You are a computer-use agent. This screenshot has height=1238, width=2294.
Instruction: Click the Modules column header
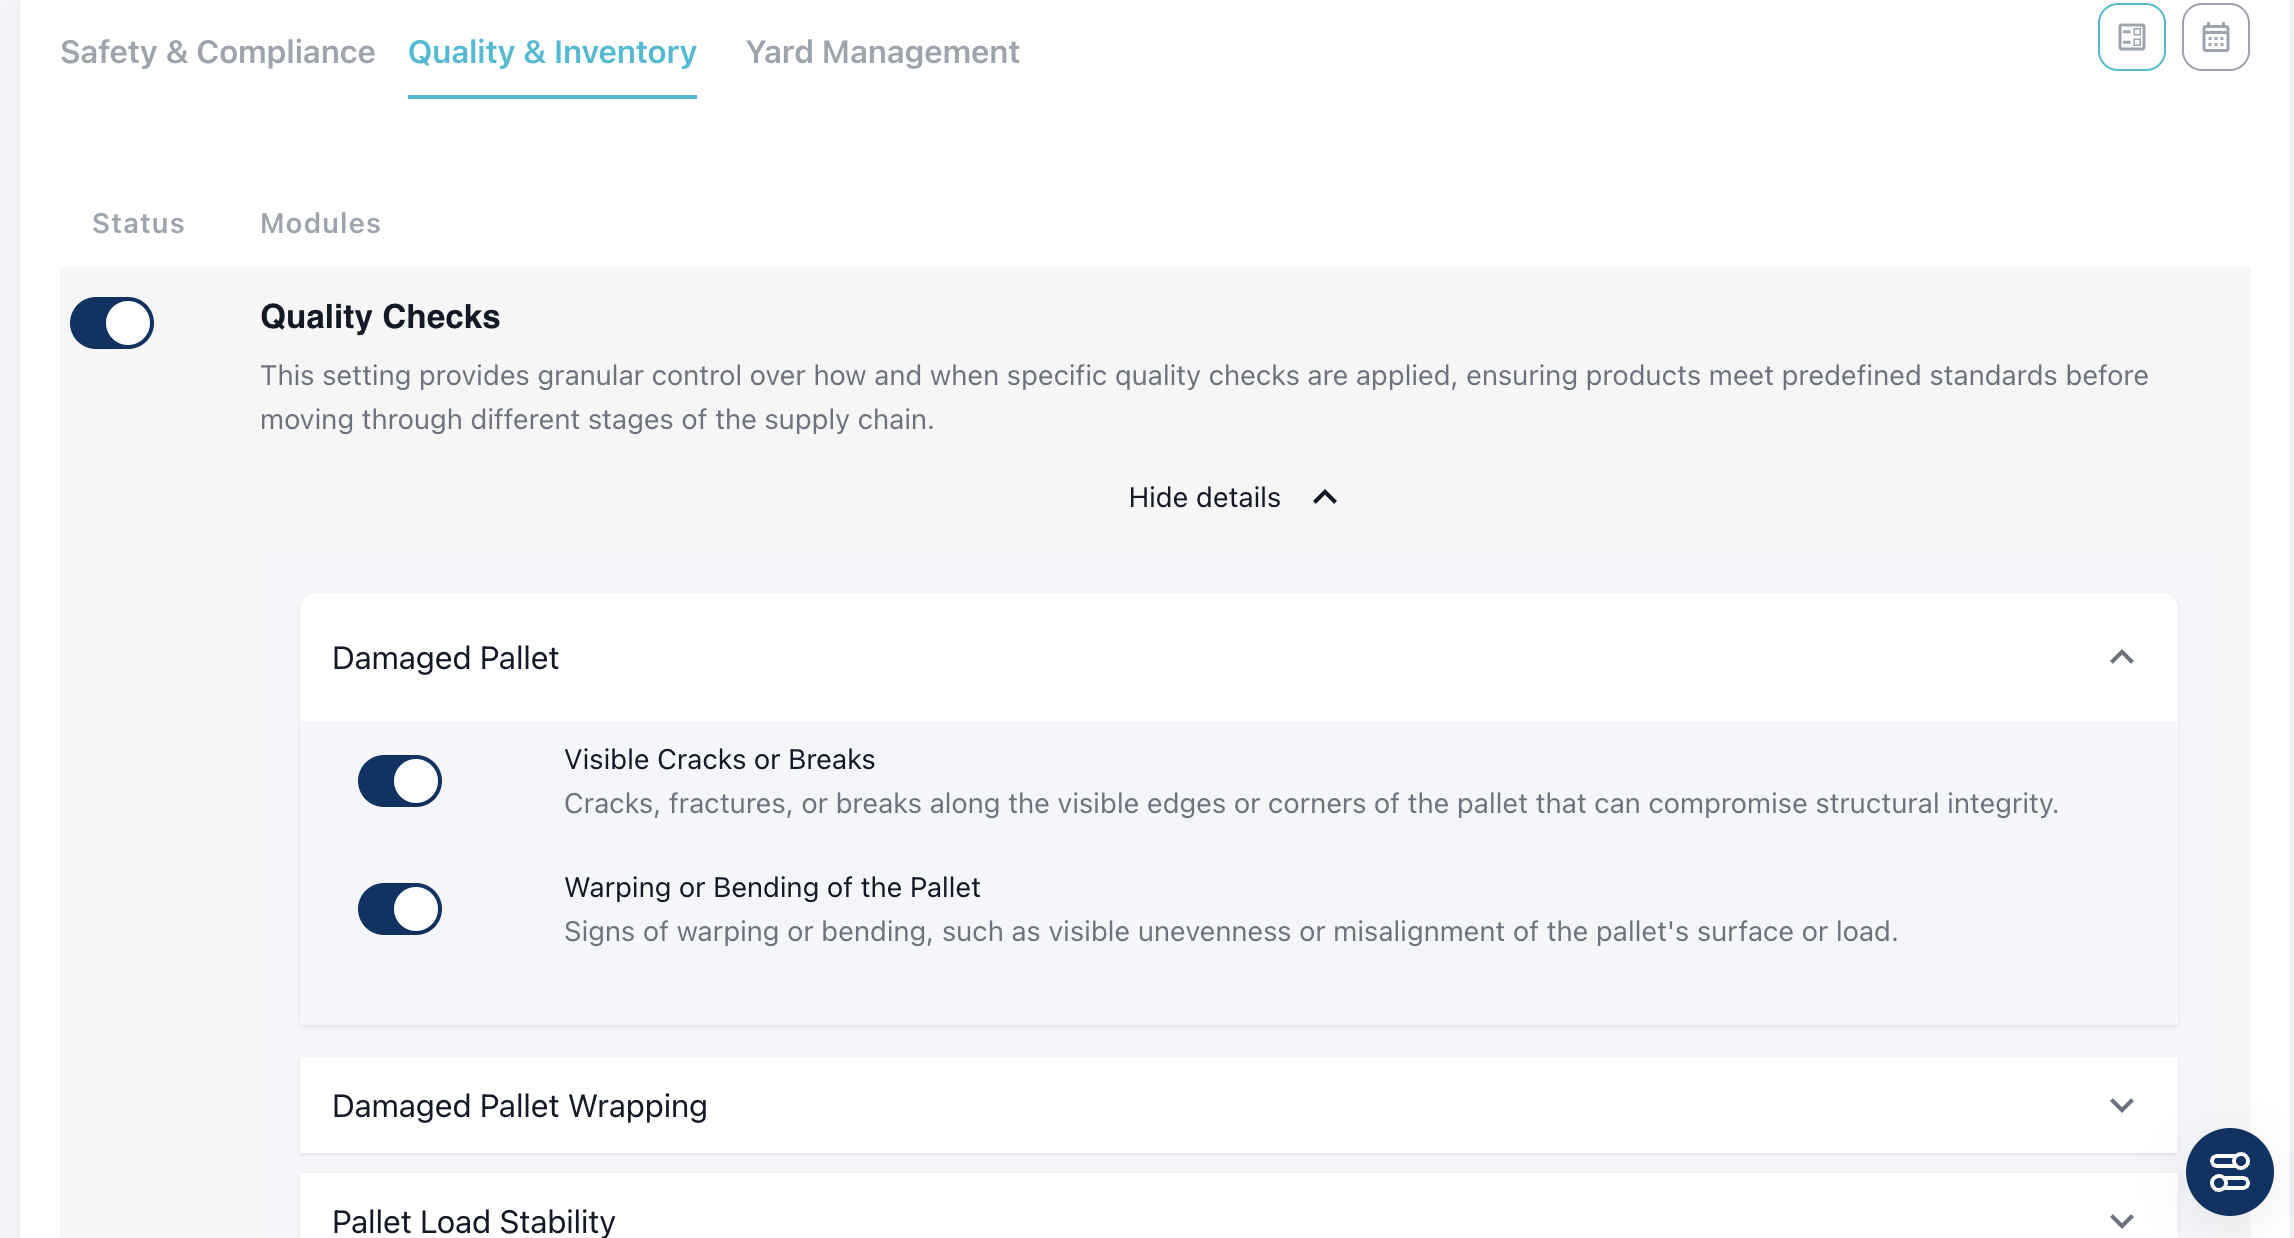coord(320,223)
